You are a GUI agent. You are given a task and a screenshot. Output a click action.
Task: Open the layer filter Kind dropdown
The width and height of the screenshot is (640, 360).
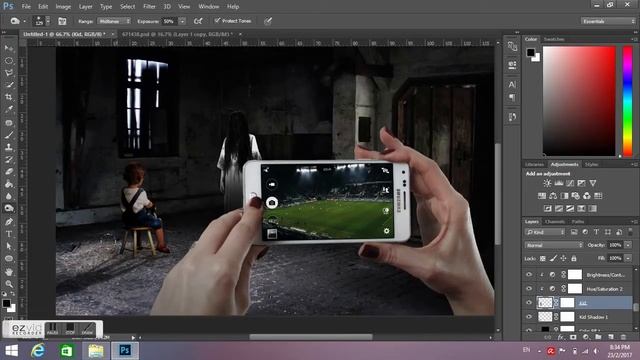pos(545,232)
